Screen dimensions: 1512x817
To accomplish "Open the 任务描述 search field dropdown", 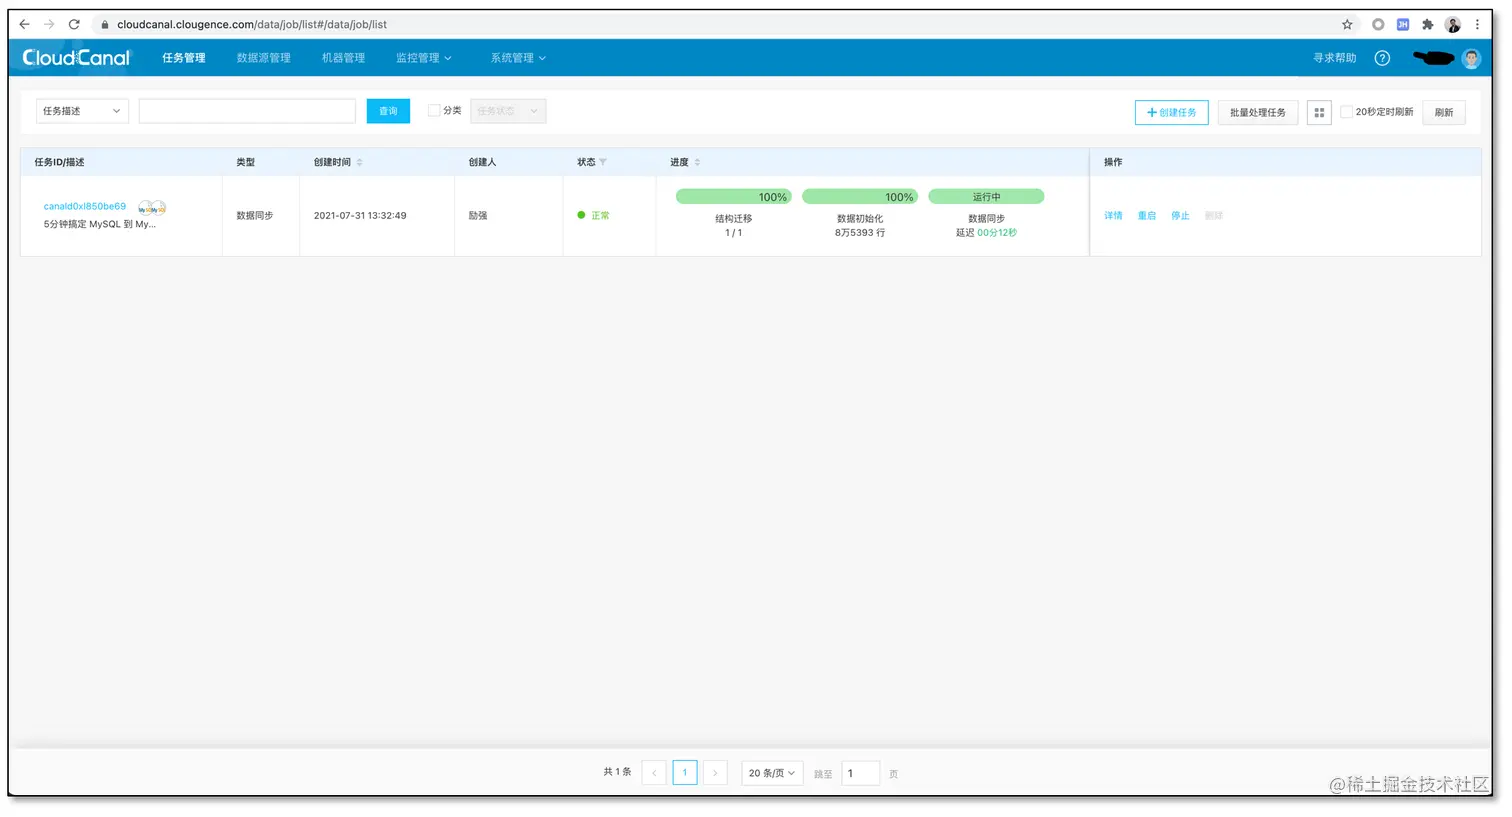I will click(82, 111).
